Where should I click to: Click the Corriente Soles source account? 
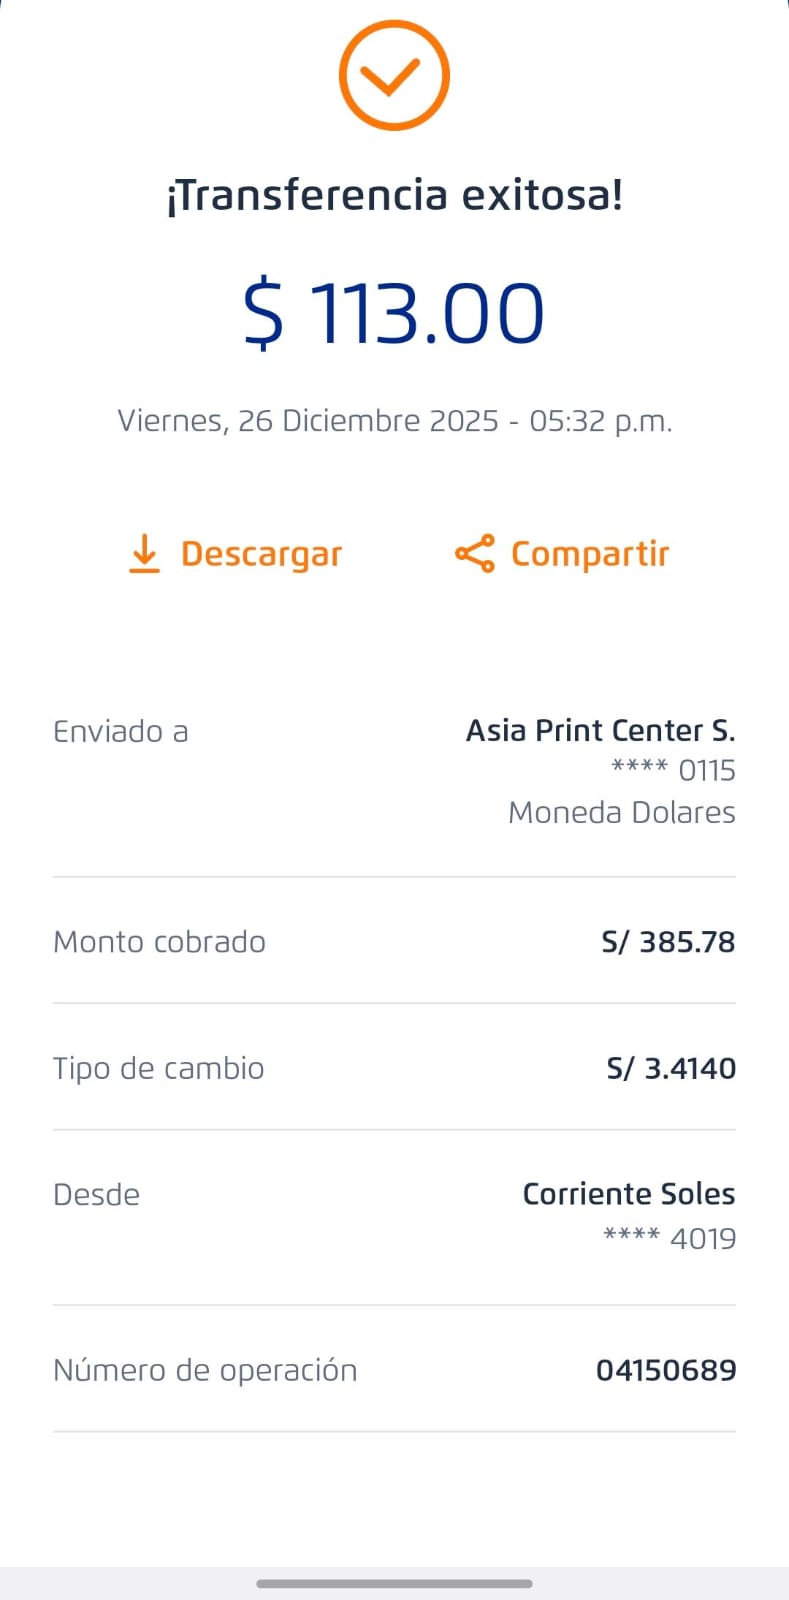[x=629, y=1194]
